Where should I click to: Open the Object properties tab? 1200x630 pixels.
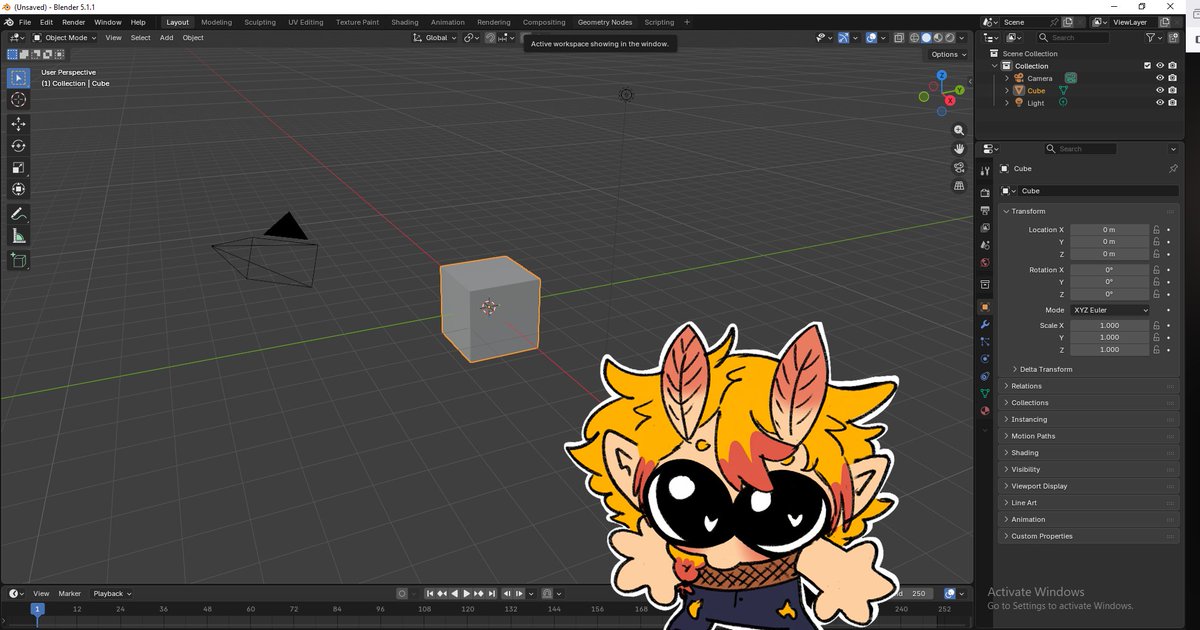985,307
